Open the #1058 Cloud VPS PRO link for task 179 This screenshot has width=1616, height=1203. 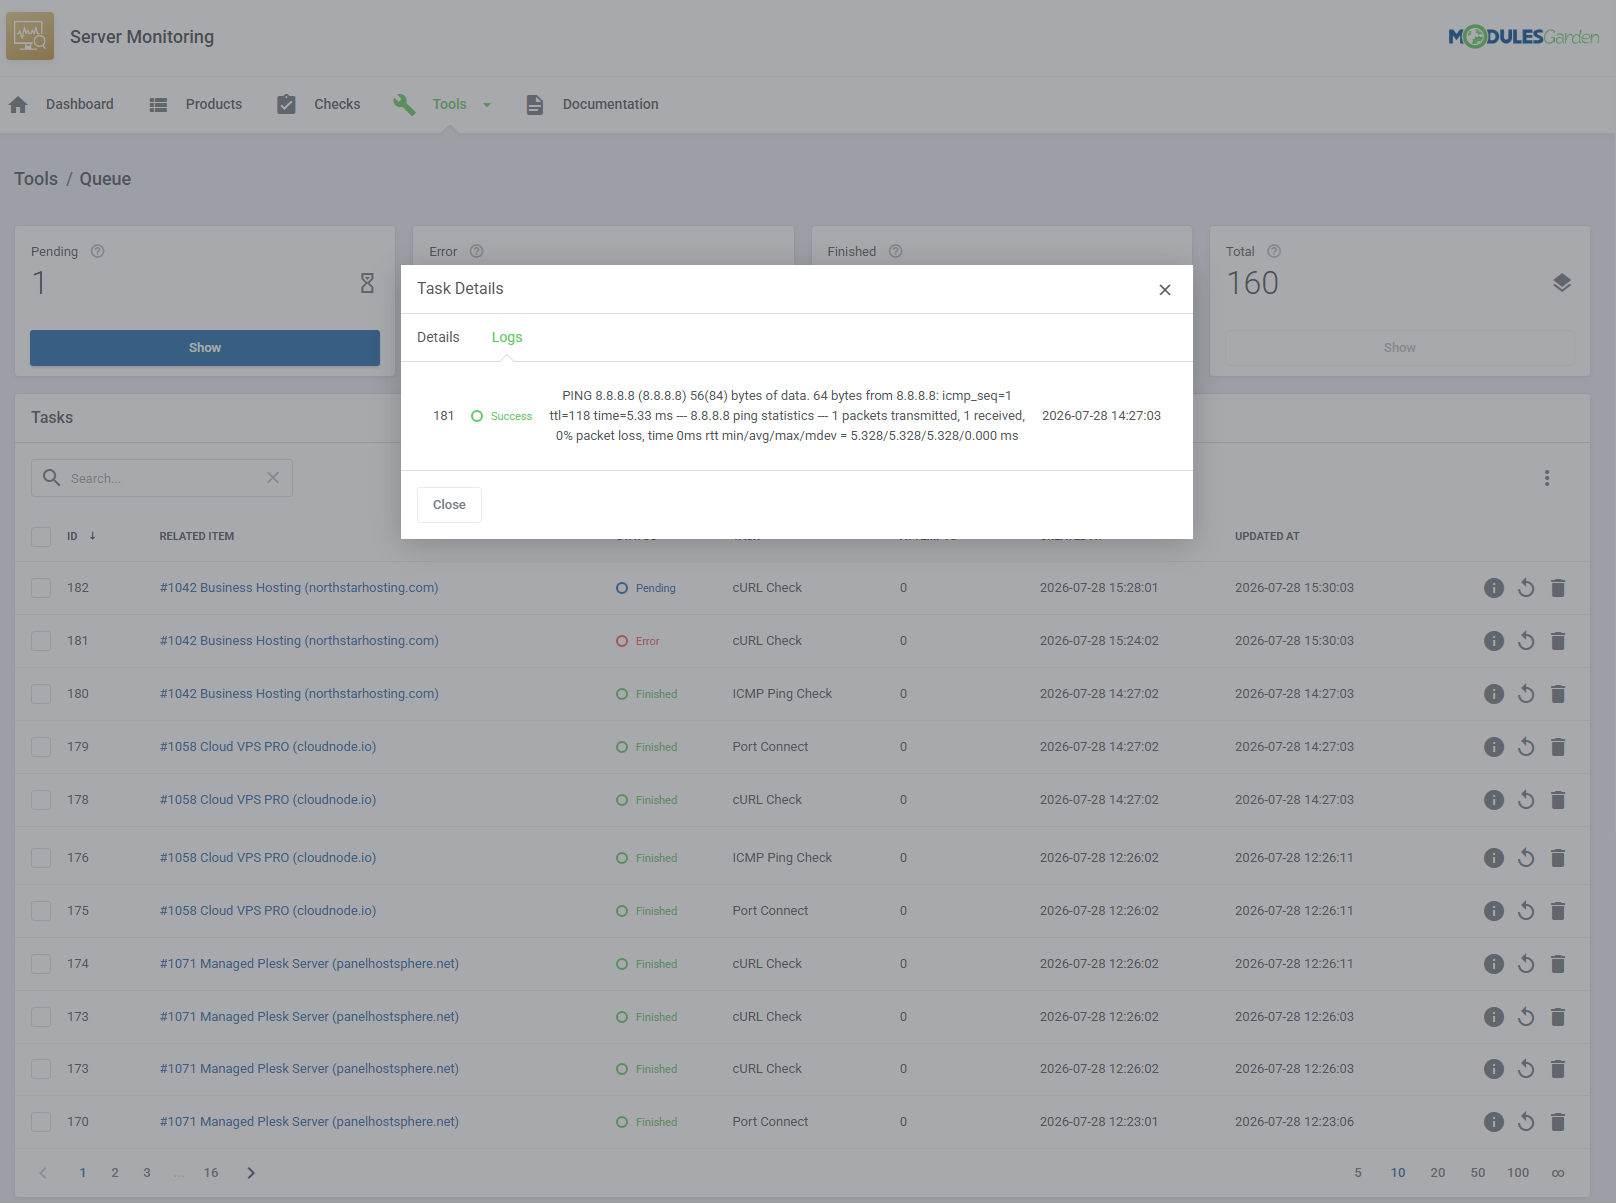click(x=268, y=747)
